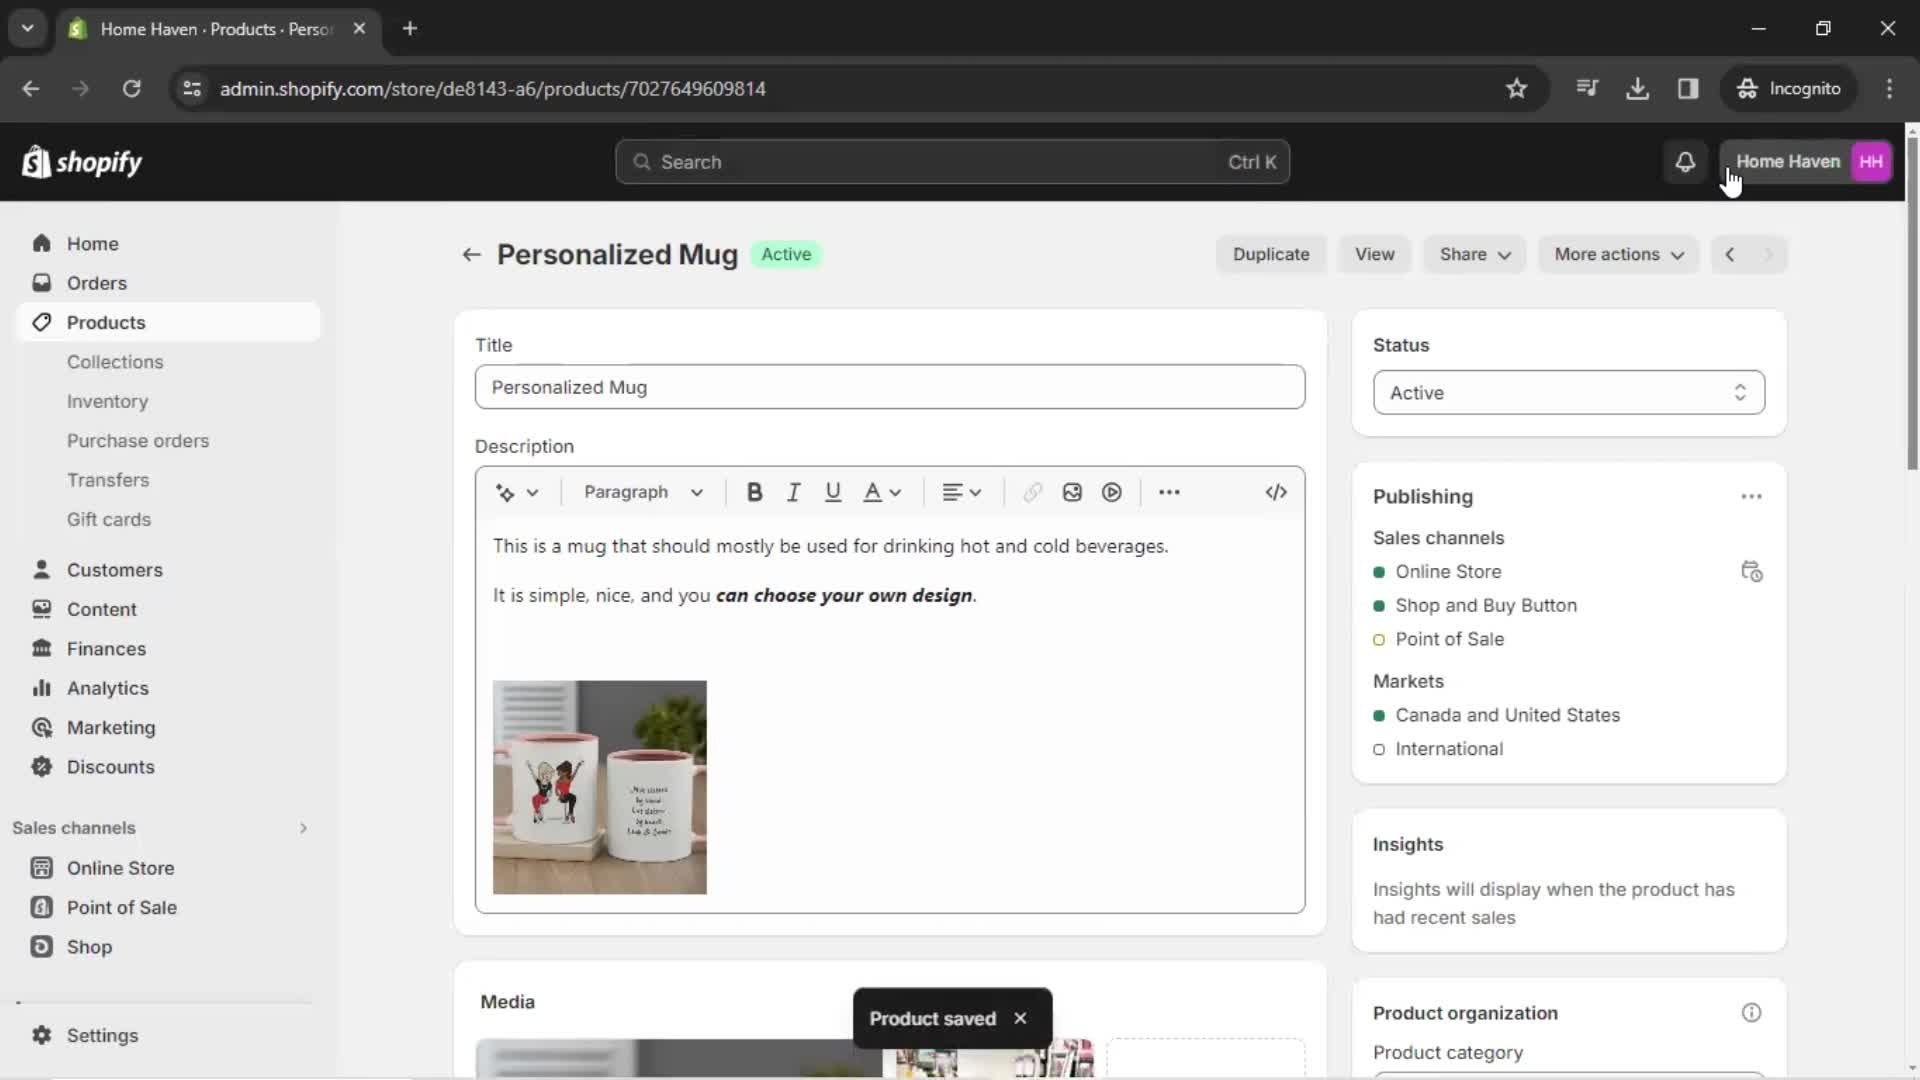
Task: Click the View product button
Action: [1374, 255]
